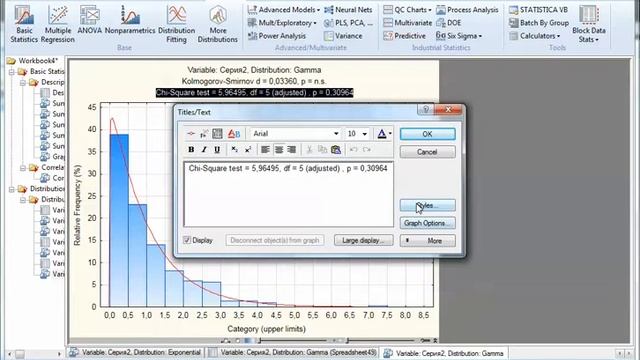The width and height of the screenshot is (640, 360).
Task: Click inside the title text edit box
Action: (289, 194)
